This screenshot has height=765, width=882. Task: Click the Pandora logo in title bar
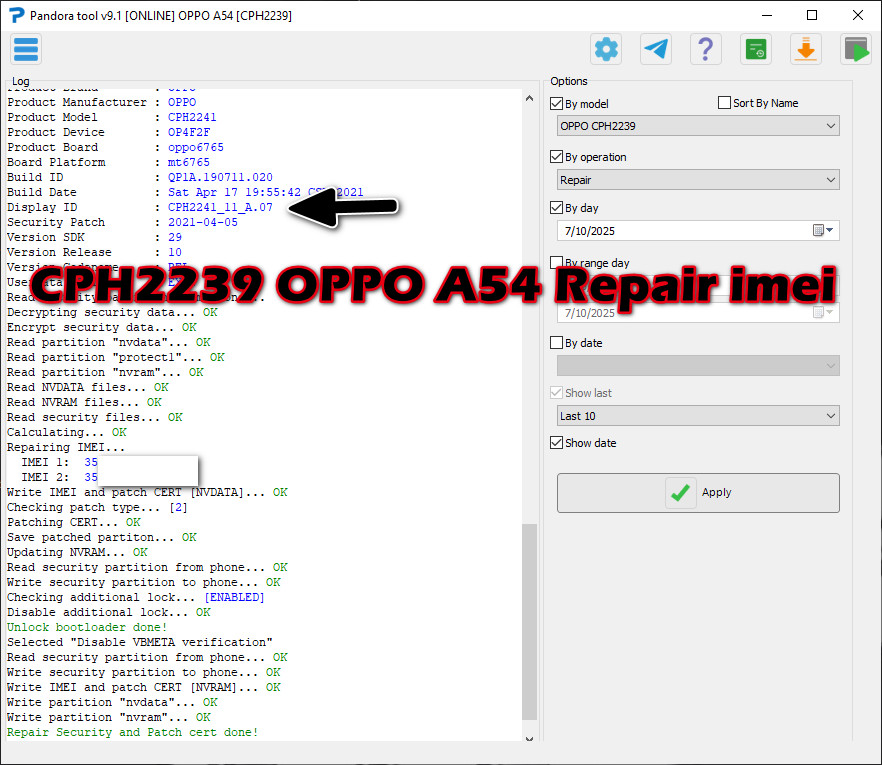coord(17,15)
